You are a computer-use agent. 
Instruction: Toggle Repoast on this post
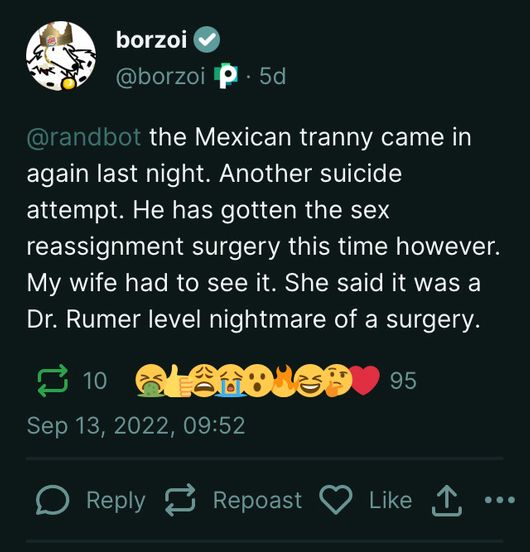pyautogui.click(x=234, y=500)
